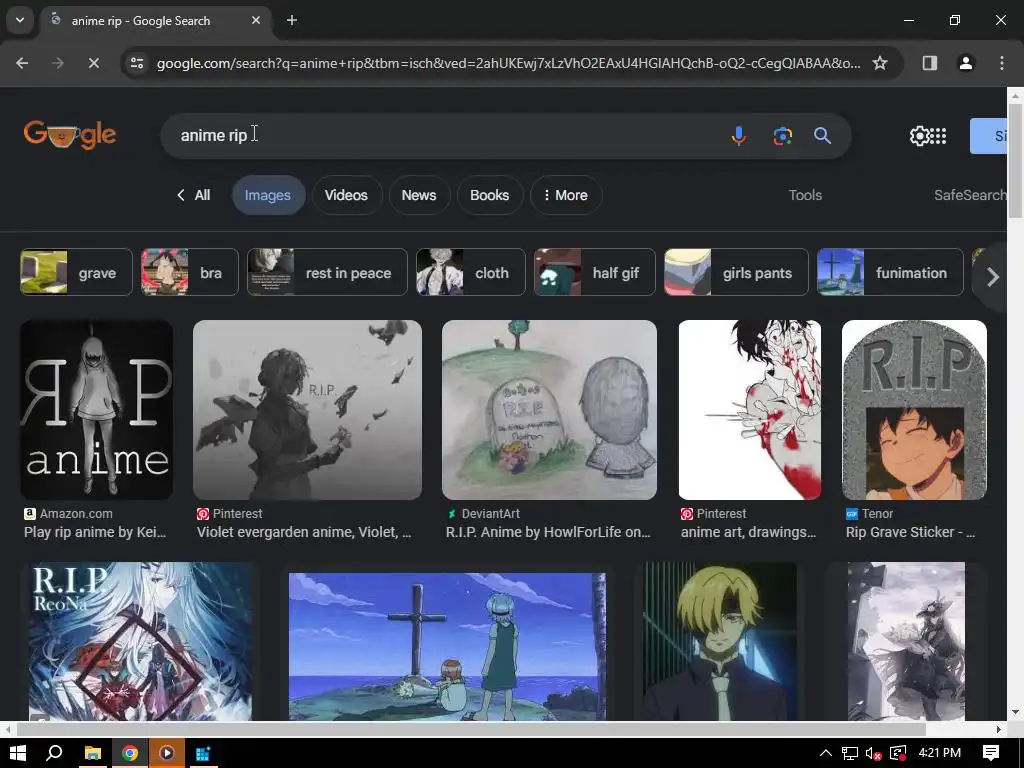Open the Tenor Rip Grave Sticker thumbnail
The height and width of the screenshot is (768, 1024).
pos(914,409)
